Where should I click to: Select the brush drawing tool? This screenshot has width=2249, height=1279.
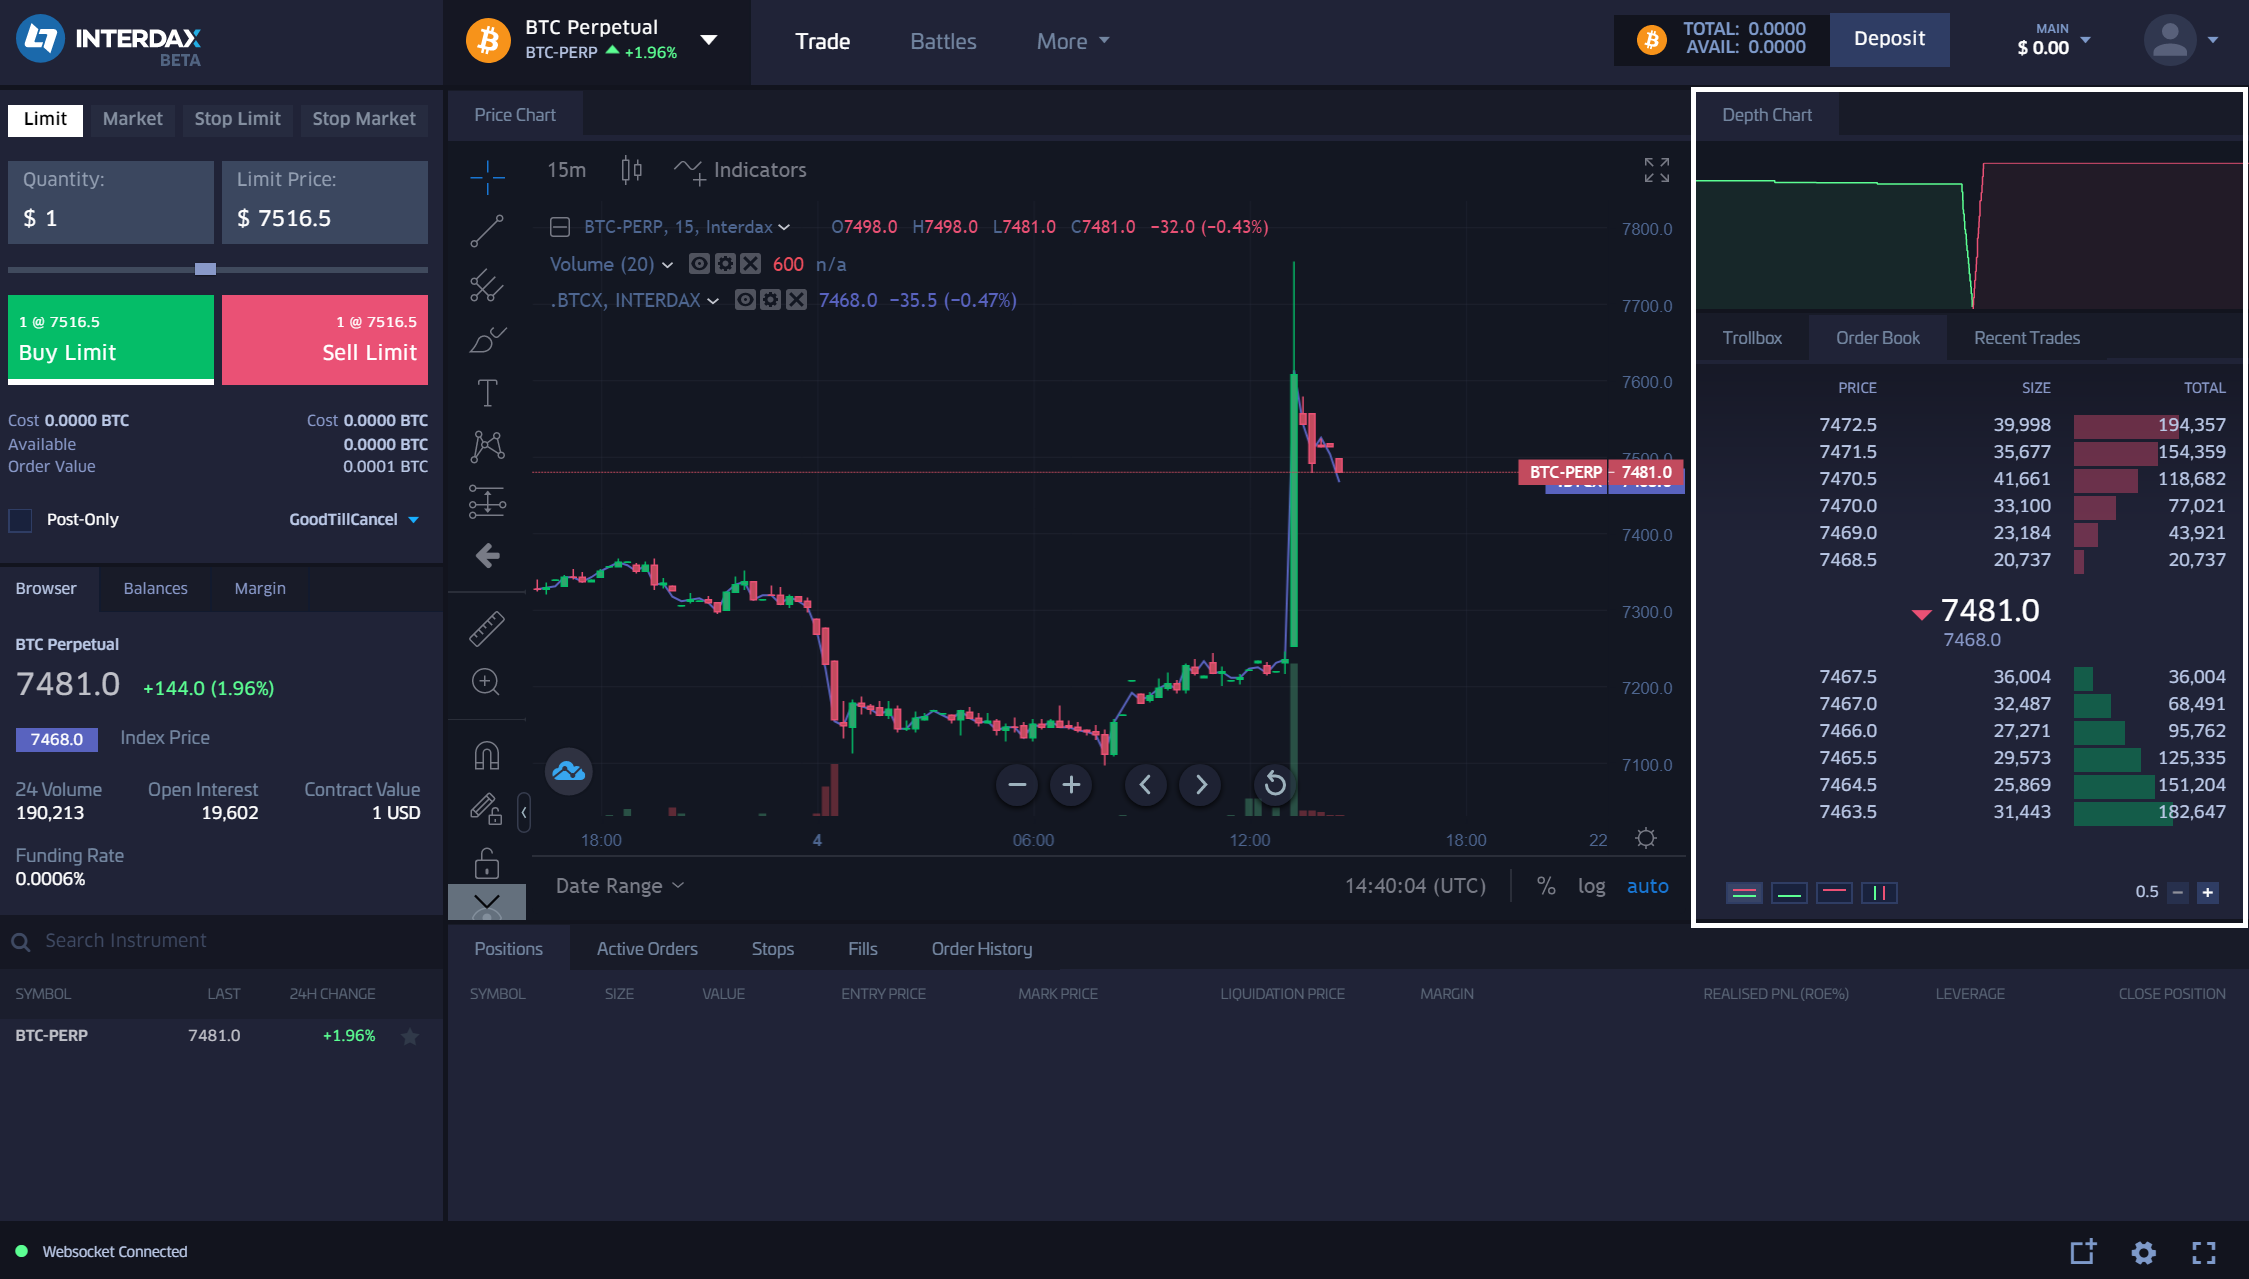[x=487, y=340]
